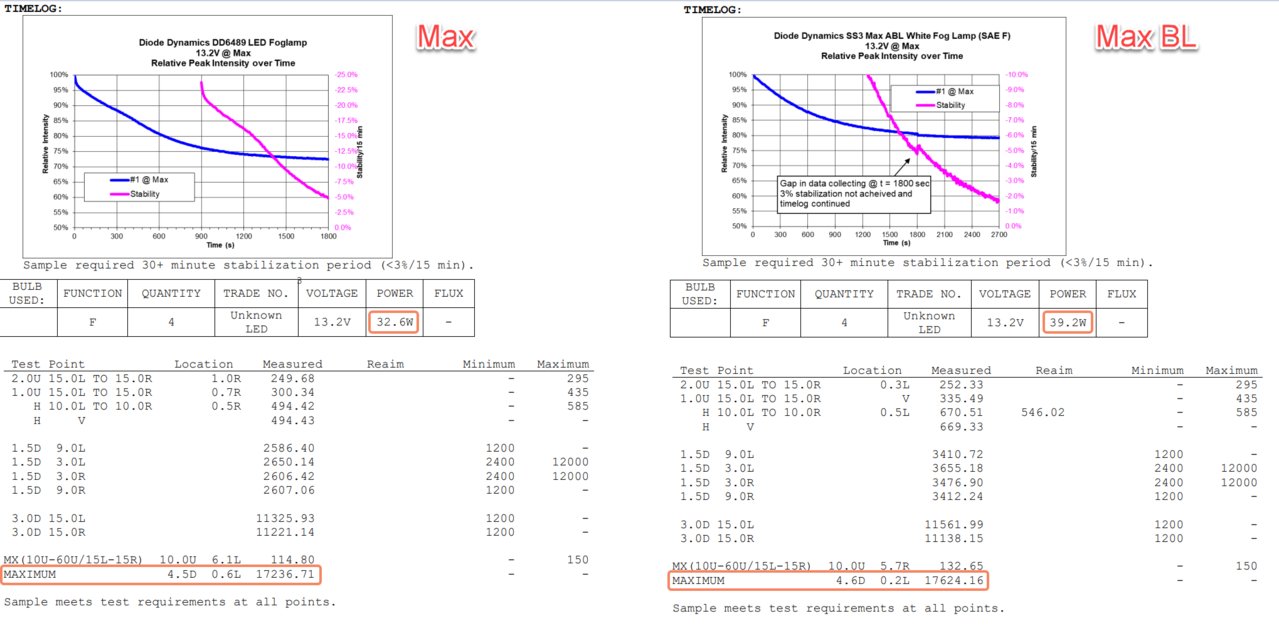Click the MX row value "132.65"
1279x626 pixels.
coord(961,566)
